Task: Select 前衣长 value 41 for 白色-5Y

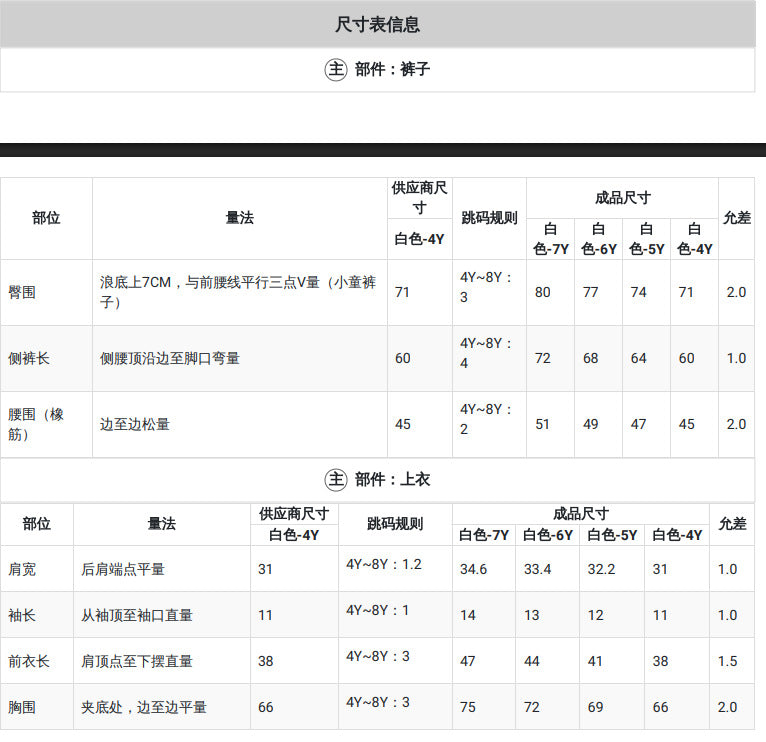Action: 595,661
